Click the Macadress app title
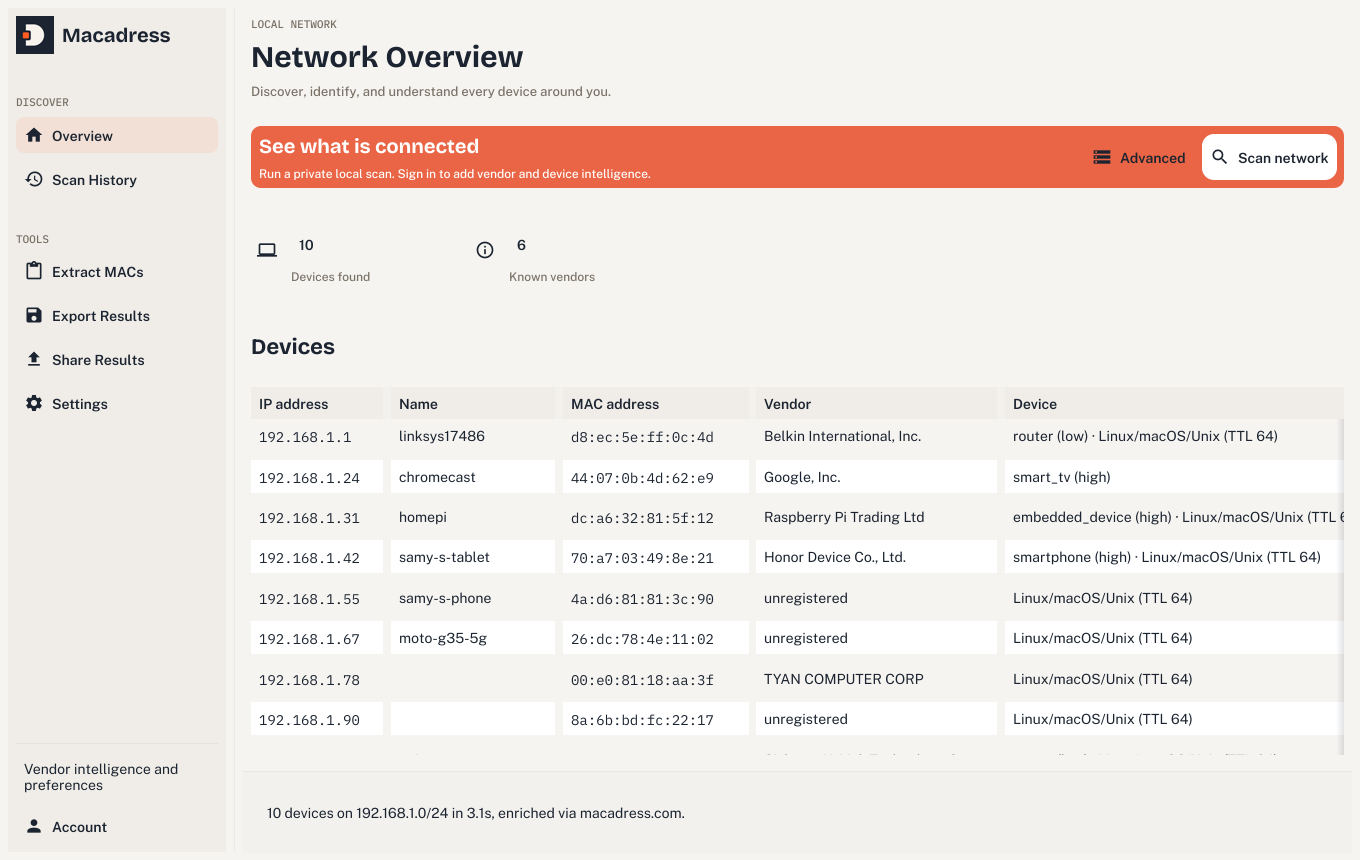The image size is (1360, 860). tap(116, 35)
